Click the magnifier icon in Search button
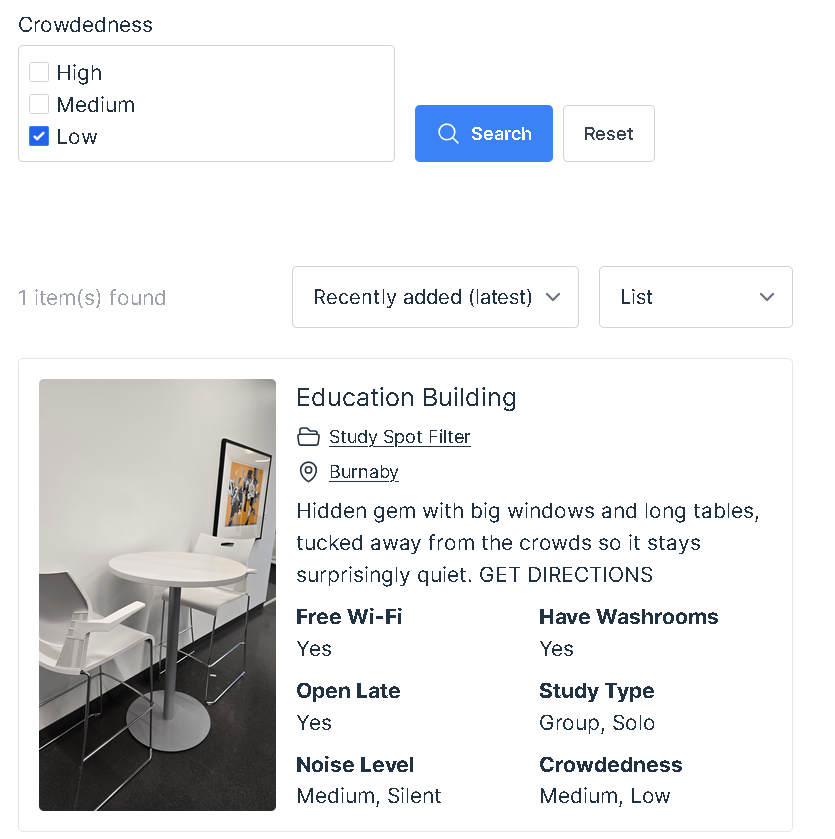 point(449,134)
